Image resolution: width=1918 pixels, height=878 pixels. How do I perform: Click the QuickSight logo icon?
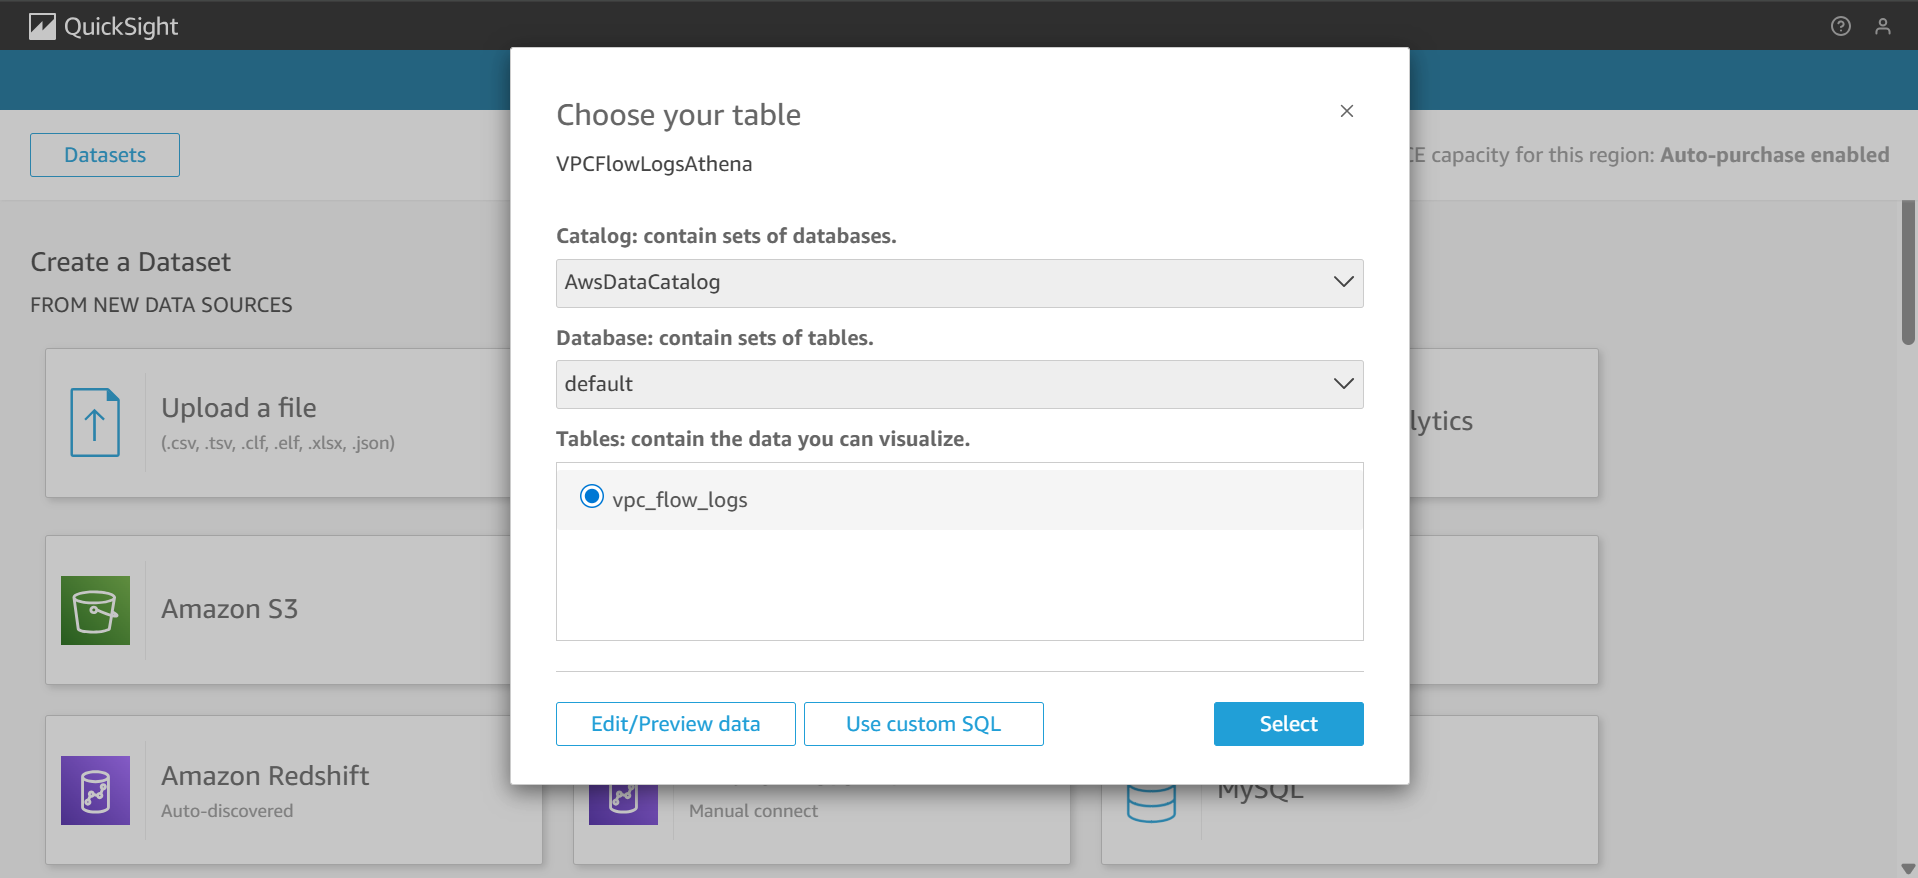[x=42, y=26]
